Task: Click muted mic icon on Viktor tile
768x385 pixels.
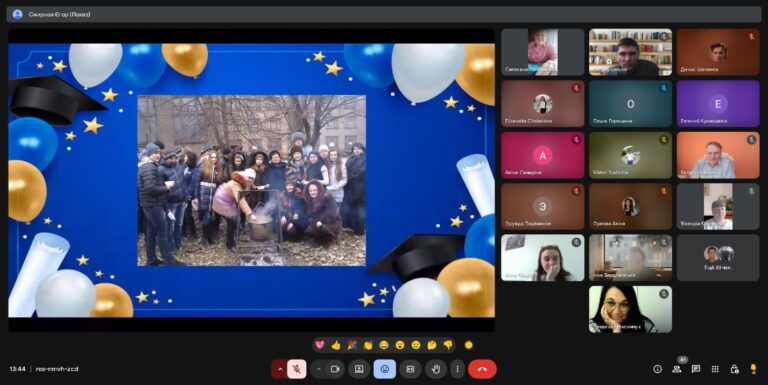Action: 664,140
